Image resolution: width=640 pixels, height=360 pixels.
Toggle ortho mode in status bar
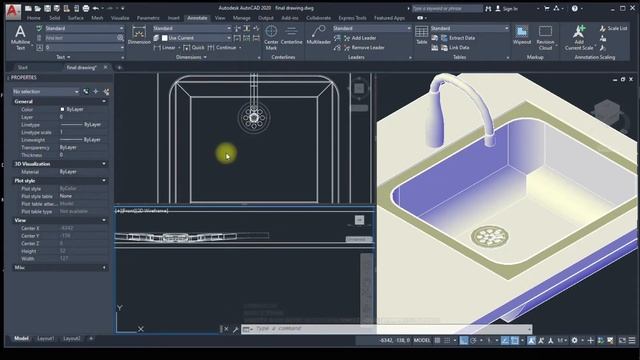click(x=464, y=340)
